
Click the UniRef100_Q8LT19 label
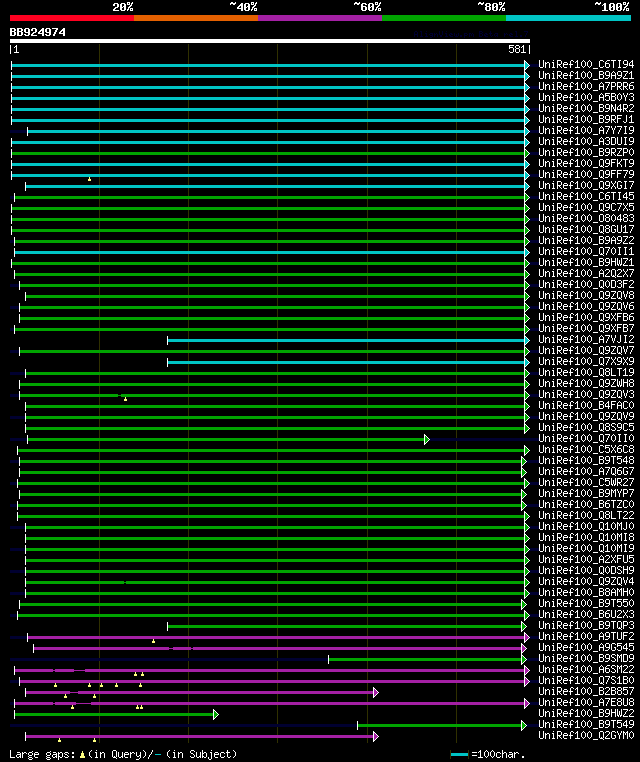click(586, 373)
